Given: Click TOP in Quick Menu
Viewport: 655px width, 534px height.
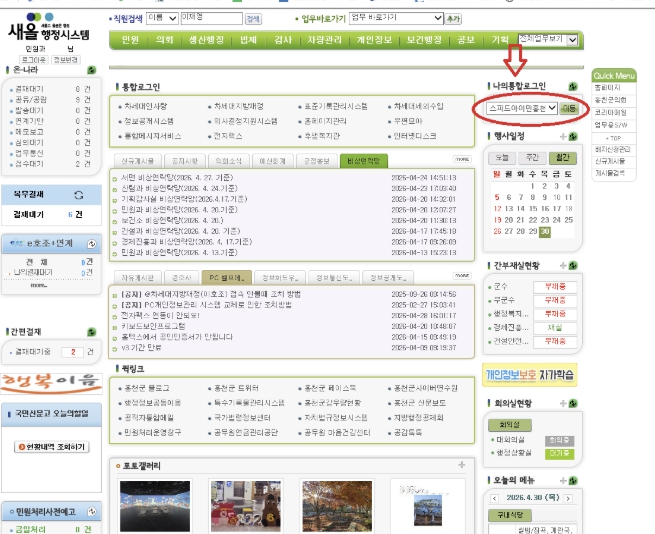Looking at the screenshot, I should (613, 138).
